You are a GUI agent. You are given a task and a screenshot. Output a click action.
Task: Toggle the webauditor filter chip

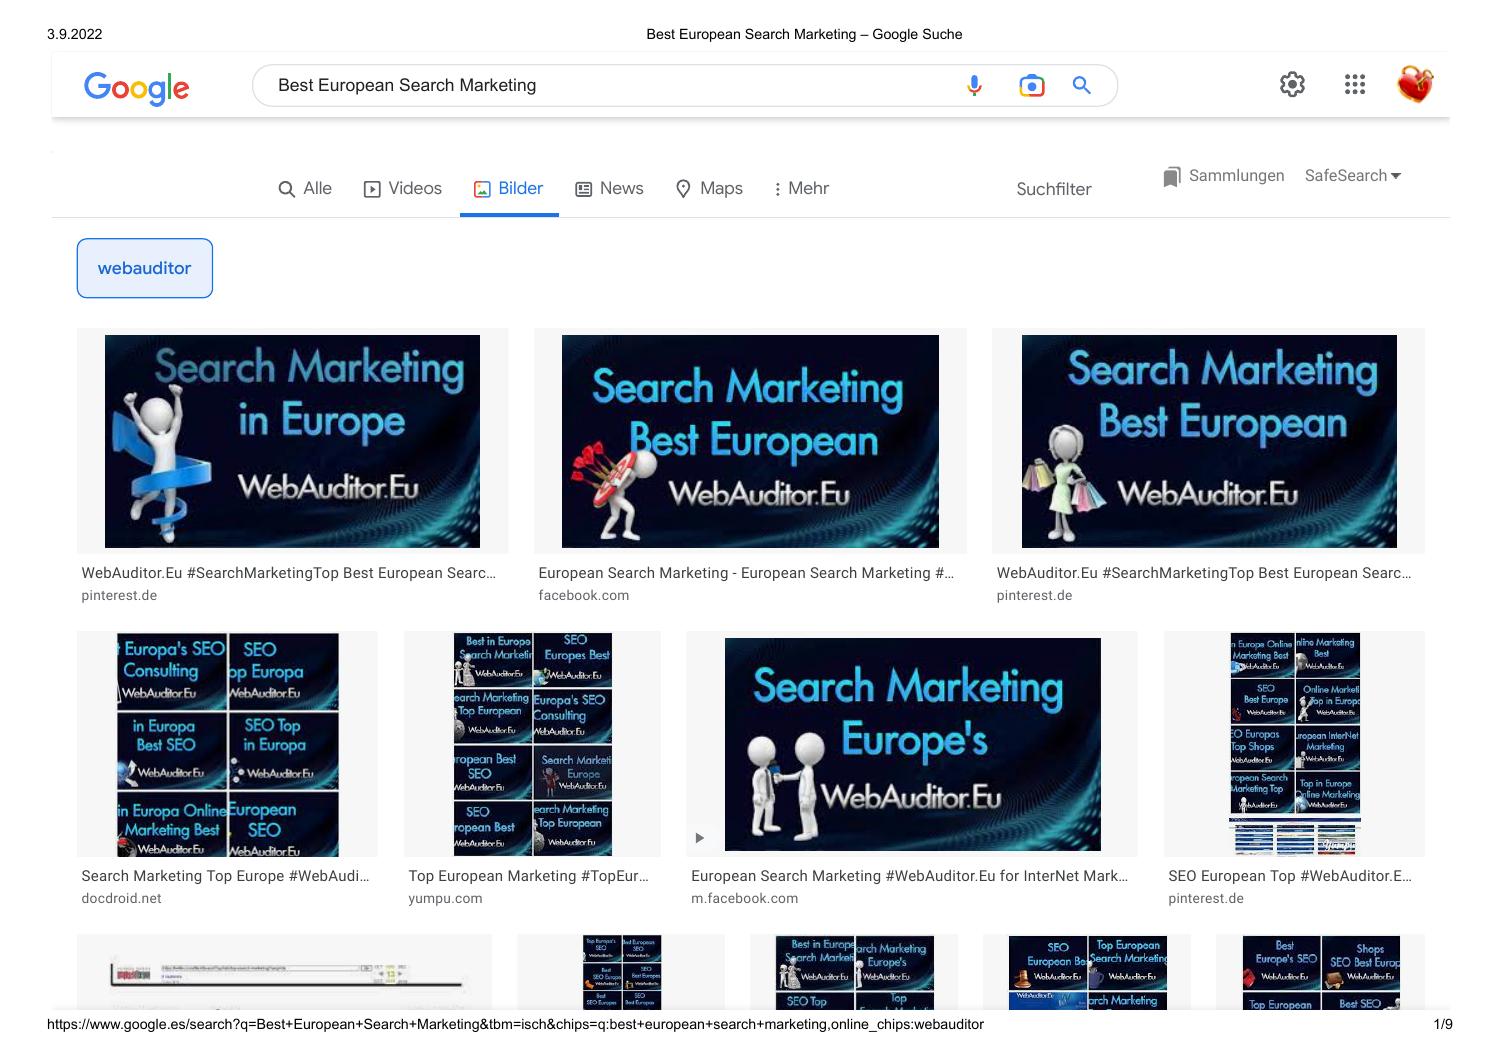click(x=144, y=267)
